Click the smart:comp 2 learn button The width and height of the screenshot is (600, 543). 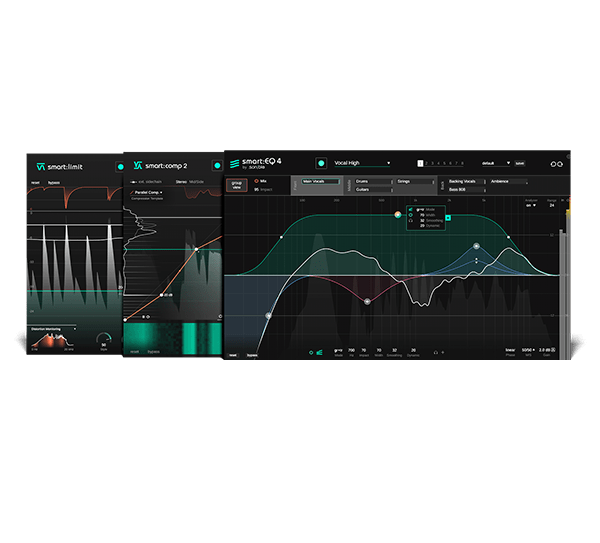217,166
